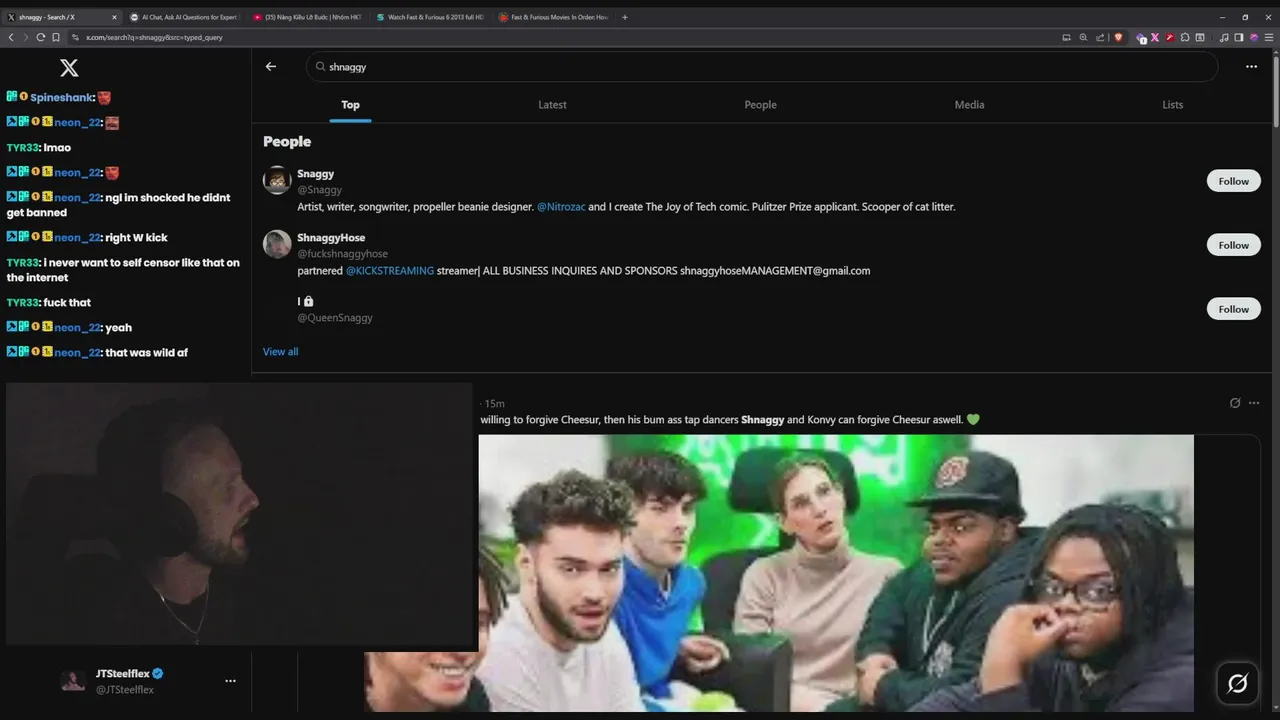Screen dimensions: 1280x720
Task: Open ShnaggyHose's profile avatar
Action: pos(277,244)
